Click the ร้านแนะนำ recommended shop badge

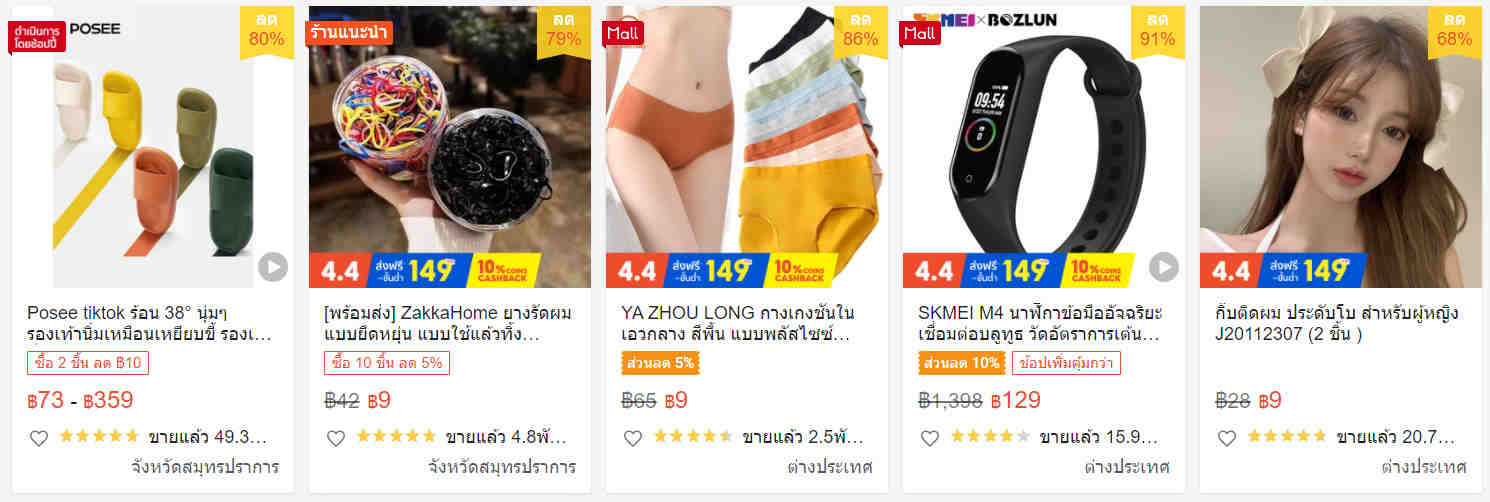tap(349, 32)
